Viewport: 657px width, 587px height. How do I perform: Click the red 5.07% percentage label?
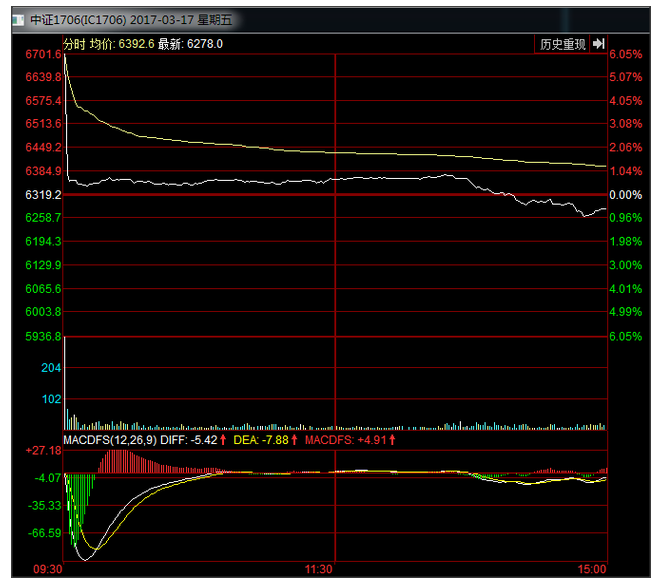(x=626, y=77)
